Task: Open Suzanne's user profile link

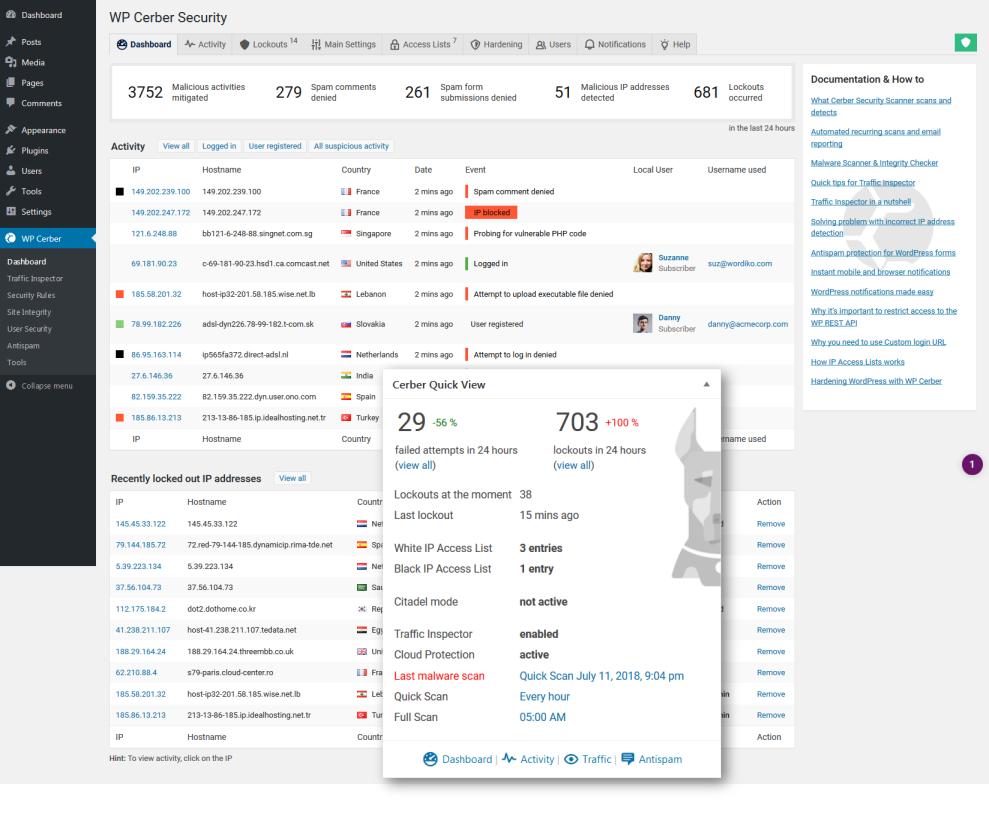Action: (x=673, y=257)
